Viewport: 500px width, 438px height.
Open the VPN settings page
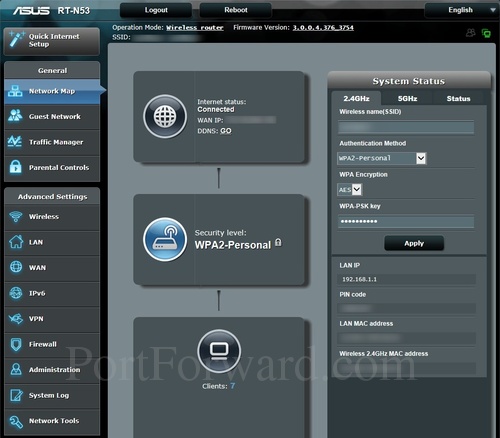52,319
